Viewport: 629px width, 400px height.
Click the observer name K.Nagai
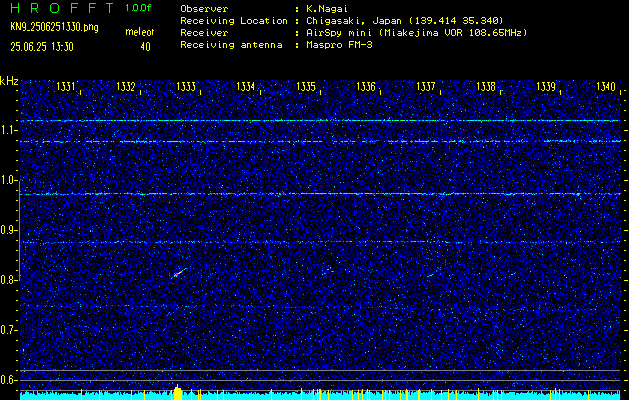click(328, 9)
